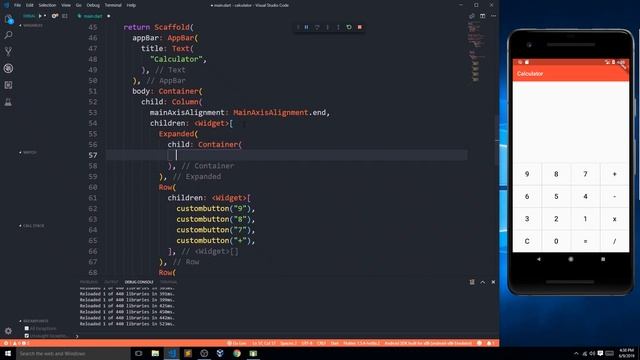The width and height of the screenshot is (640, 360).
Task: Click Step Over in debug toolbar
Action: click(317, 27)
